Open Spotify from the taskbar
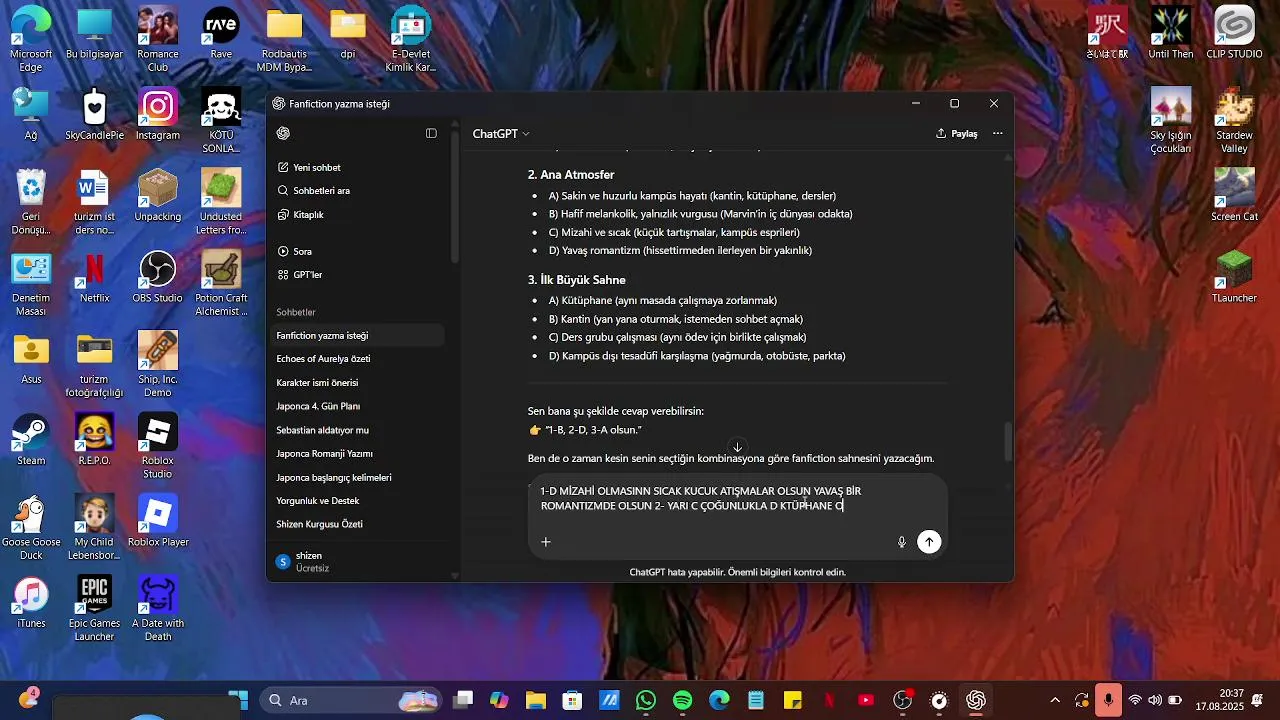 pos(683,700)
